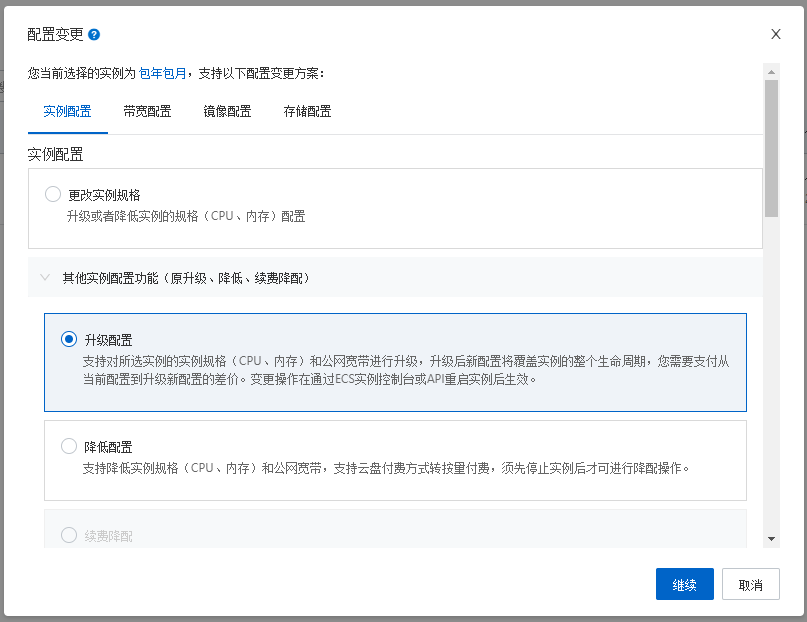Click the scrollbar down arrow

point(771,538)
